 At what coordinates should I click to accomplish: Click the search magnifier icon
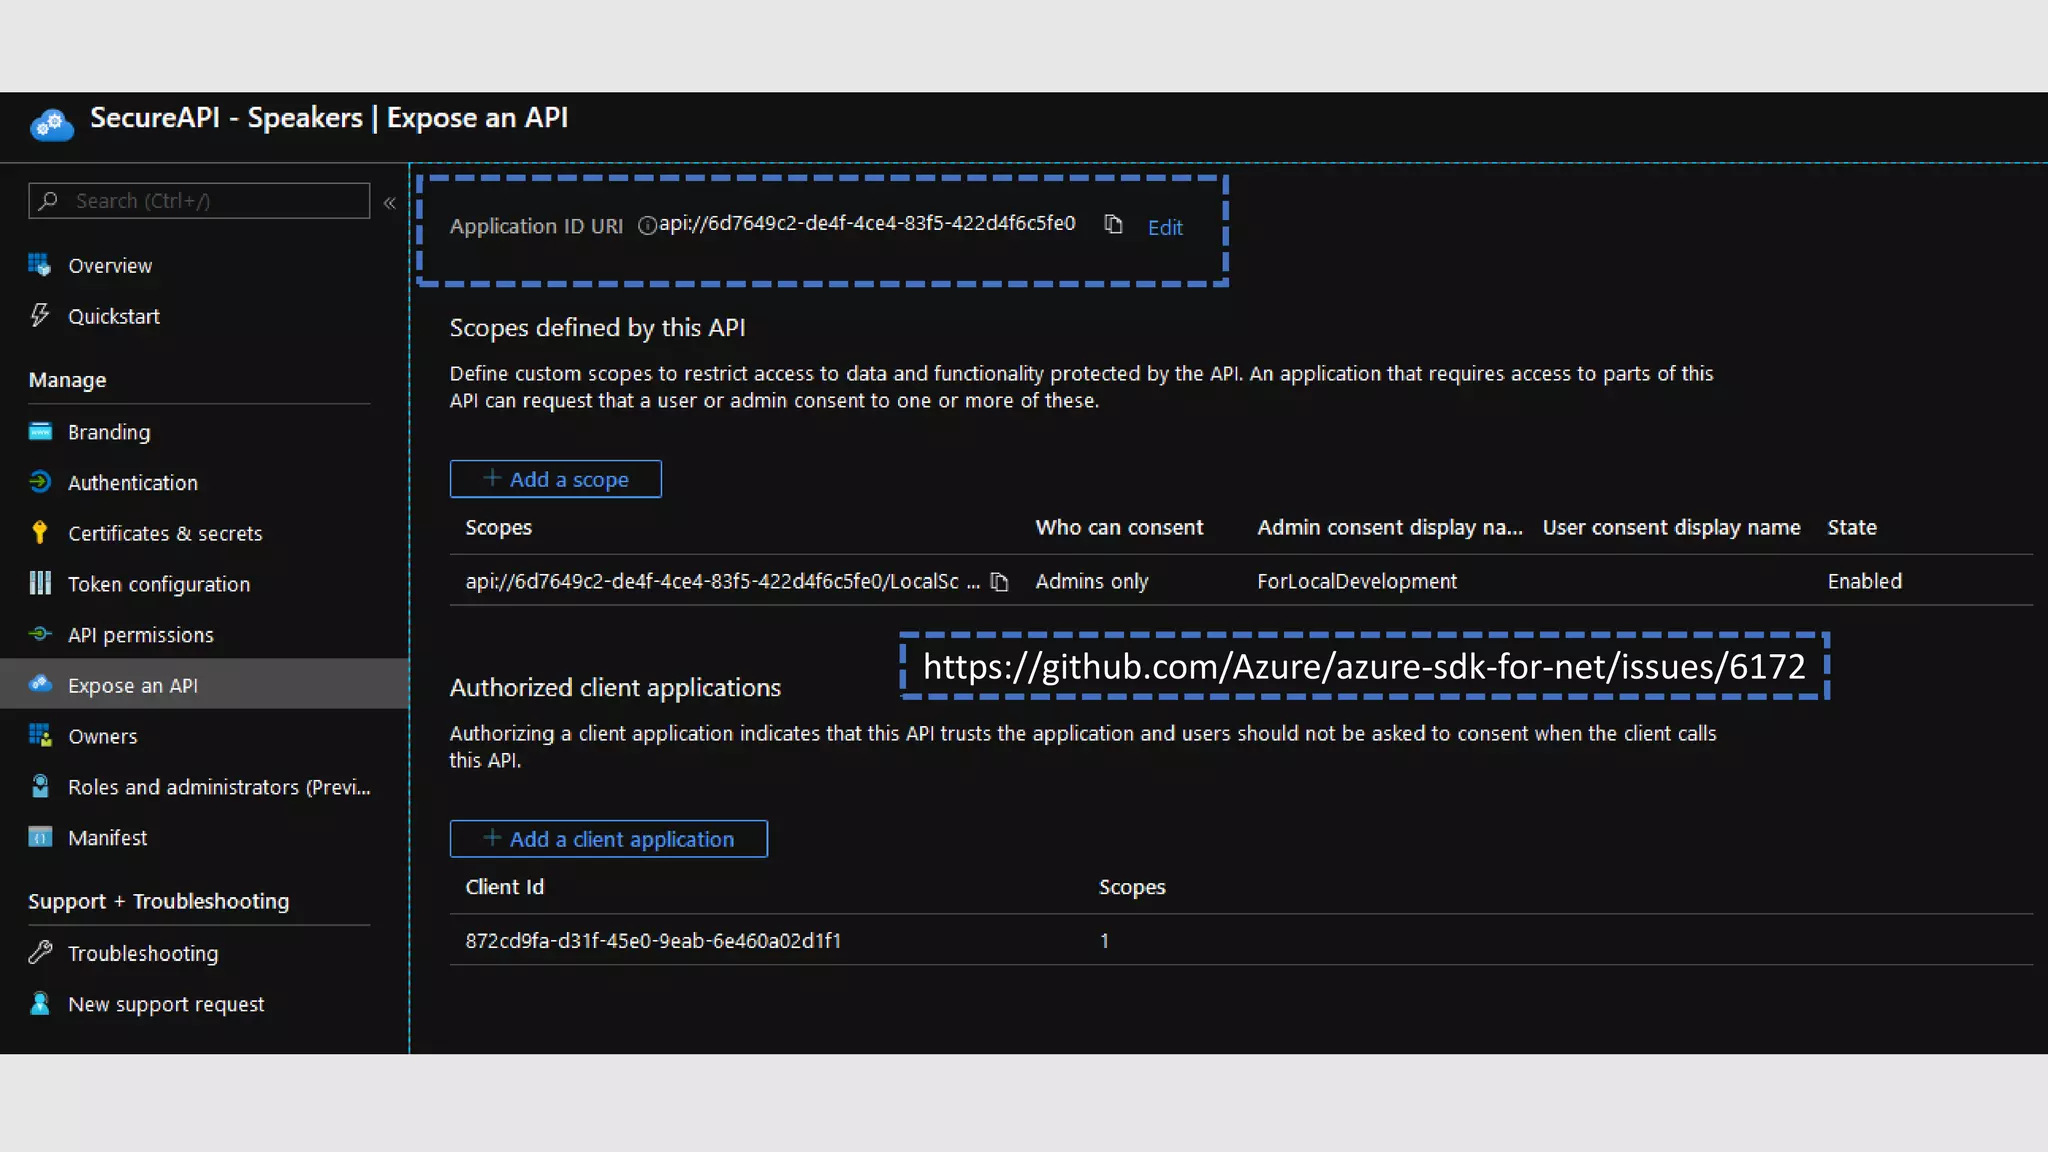(48, 200)
